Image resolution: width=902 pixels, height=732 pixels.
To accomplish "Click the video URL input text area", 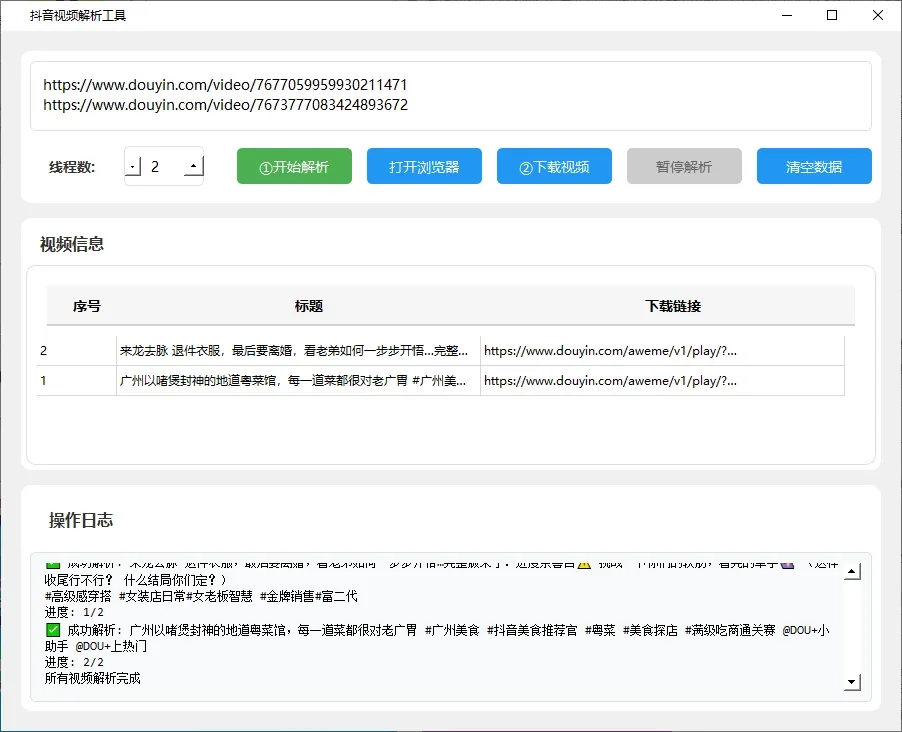I will point(450,96).
